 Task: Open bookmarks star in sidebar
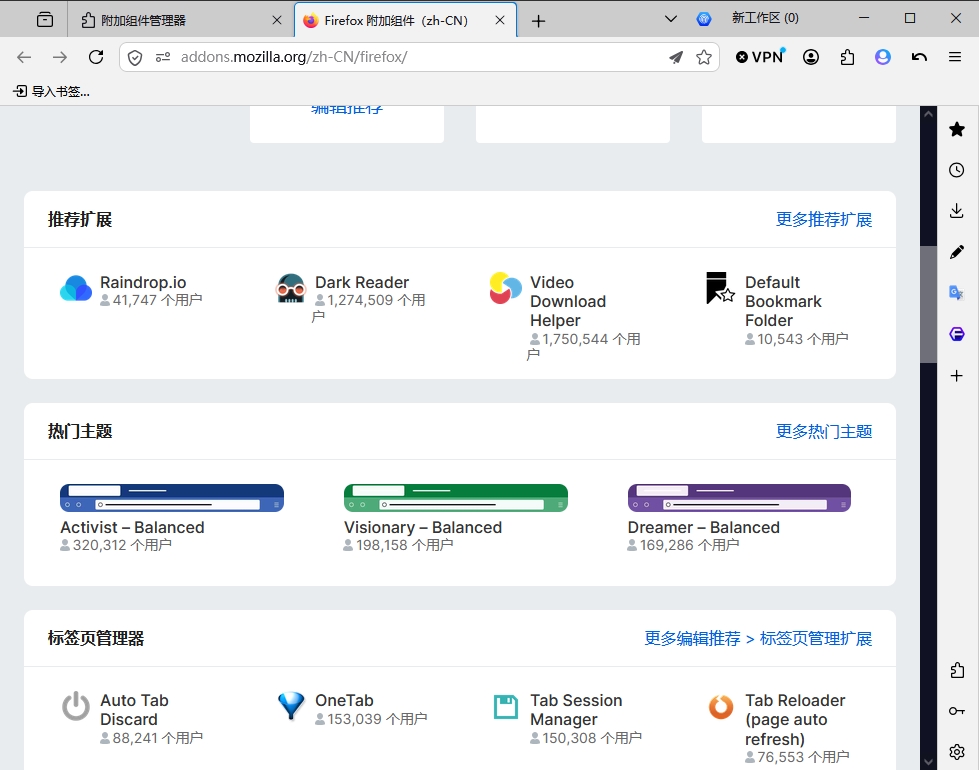coord(957,129)
